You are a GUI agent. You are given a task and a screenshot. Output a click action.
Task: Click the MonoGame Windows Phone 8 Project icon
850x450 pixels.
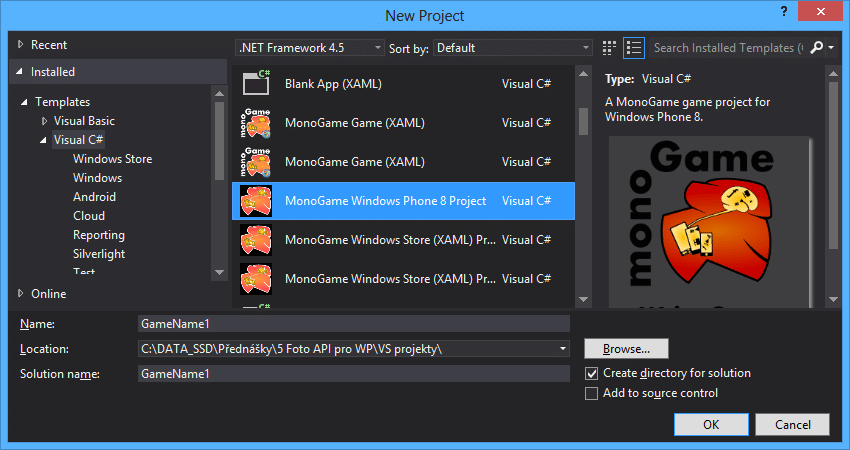256,201
